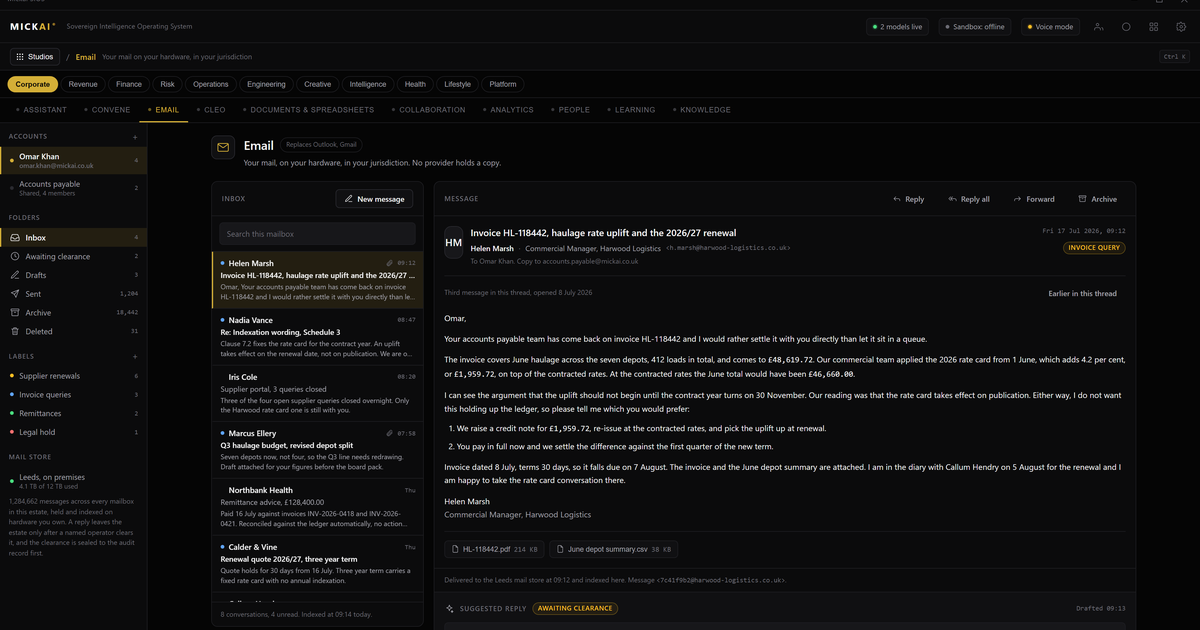Viewport: 1200px width, 630px height.
Task: Click Reply all button
Action: 968,199
